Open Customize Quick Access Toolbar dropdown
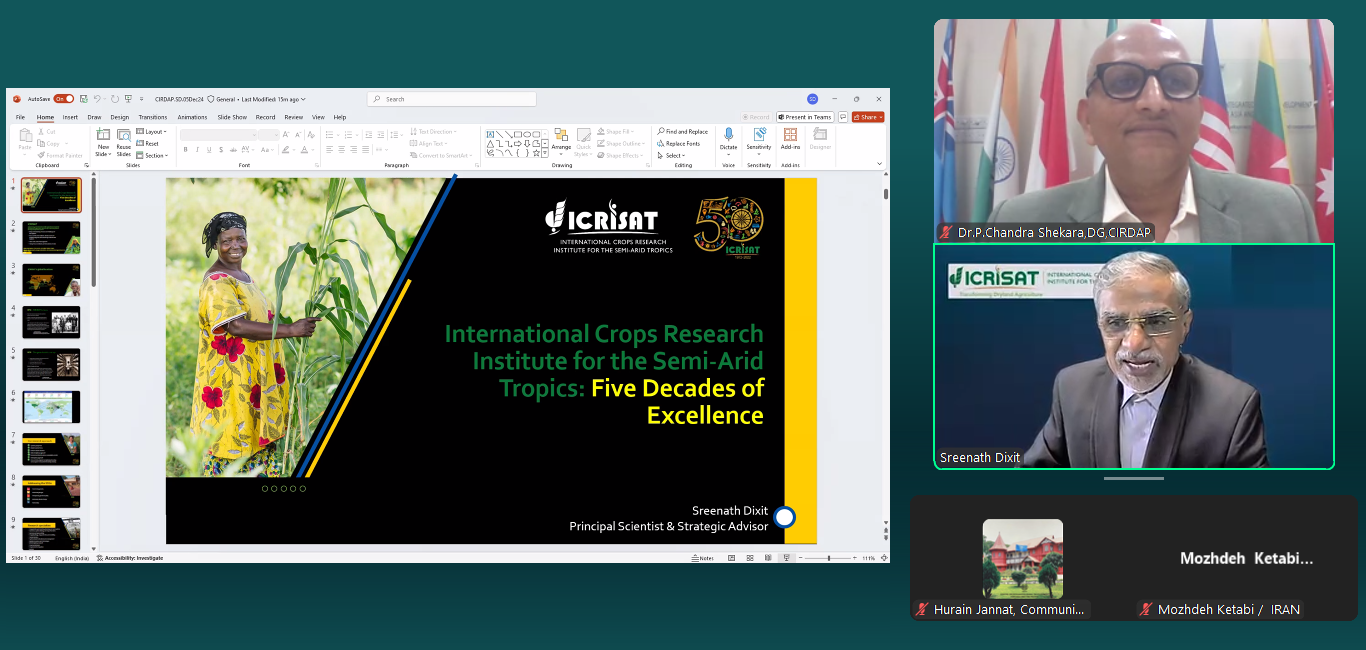 (x=141, y=99)
